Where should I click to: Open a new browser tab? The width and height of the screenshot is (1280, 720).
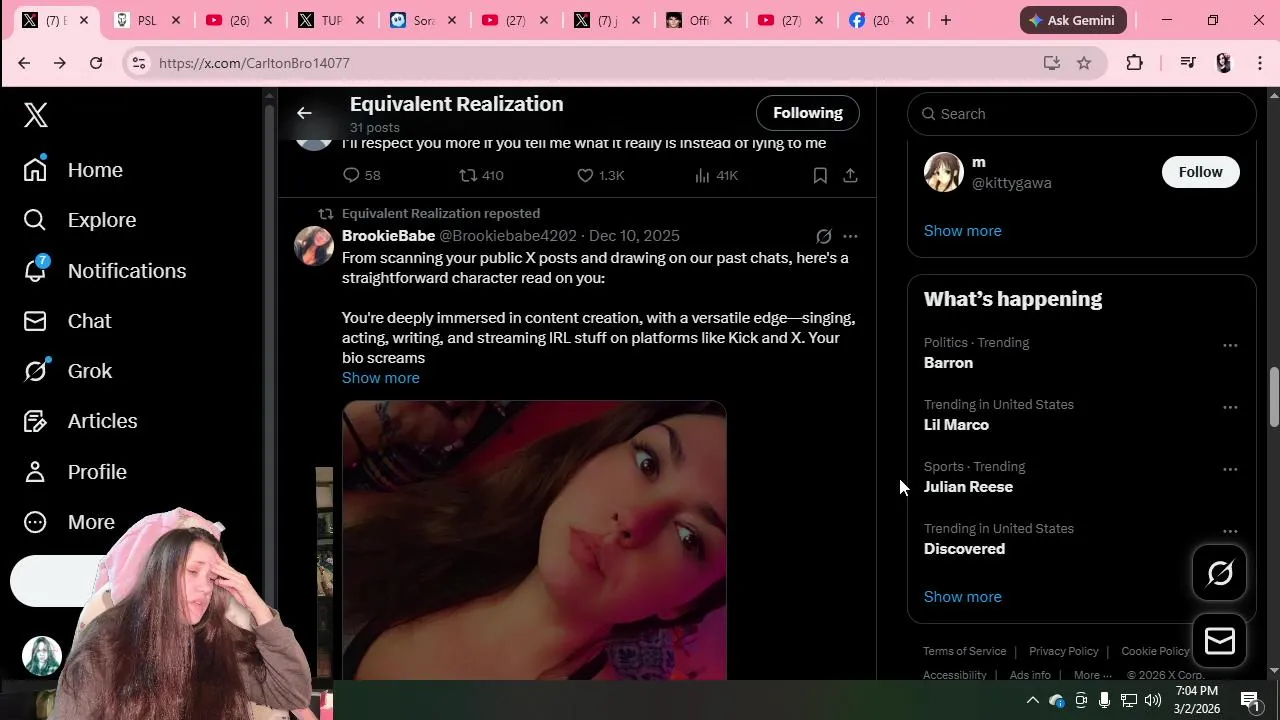(x=945, y=20)
